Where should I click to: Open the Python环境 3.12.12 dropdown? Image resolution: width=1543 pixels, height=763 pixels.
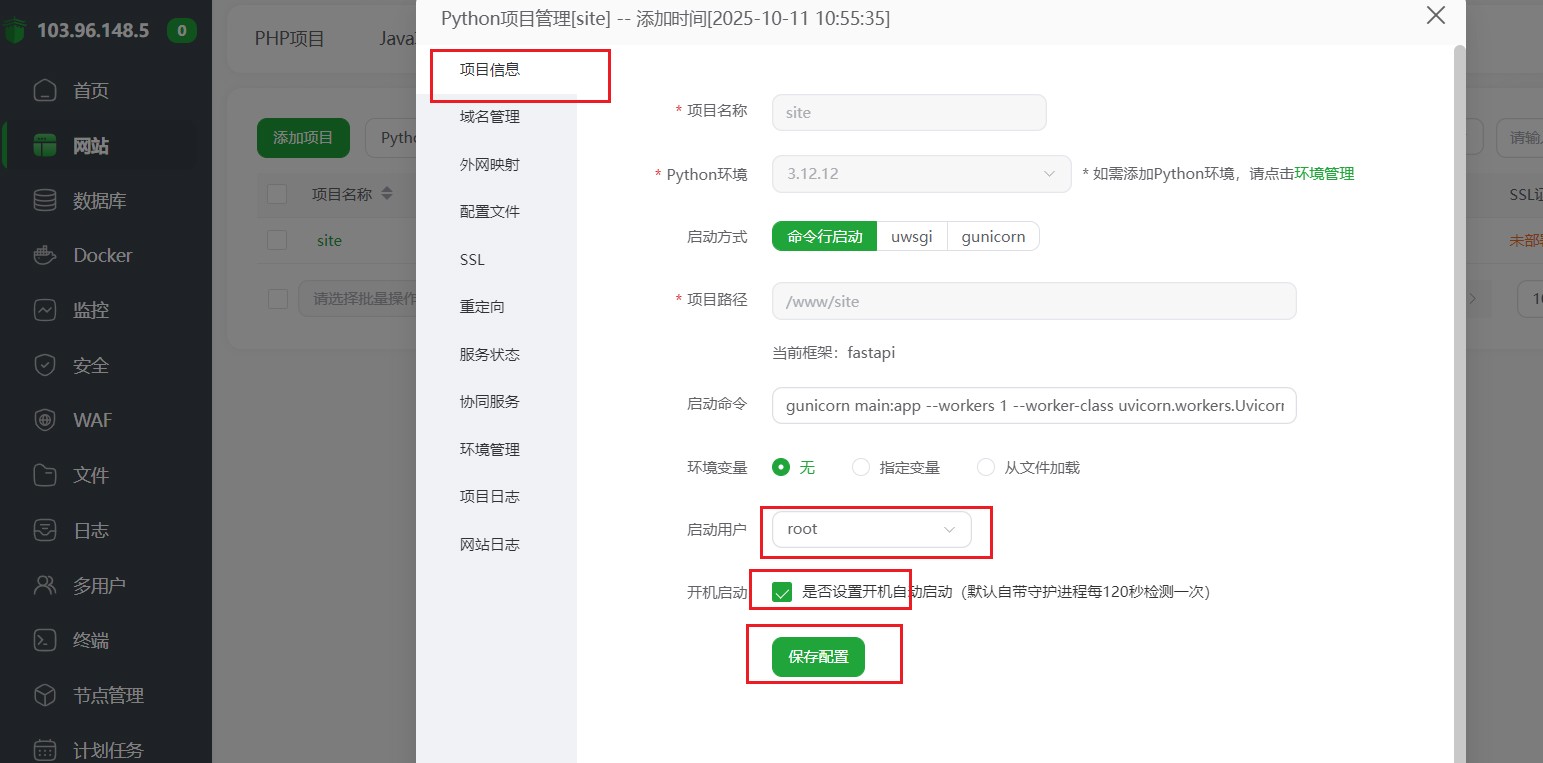coord(921,174)
